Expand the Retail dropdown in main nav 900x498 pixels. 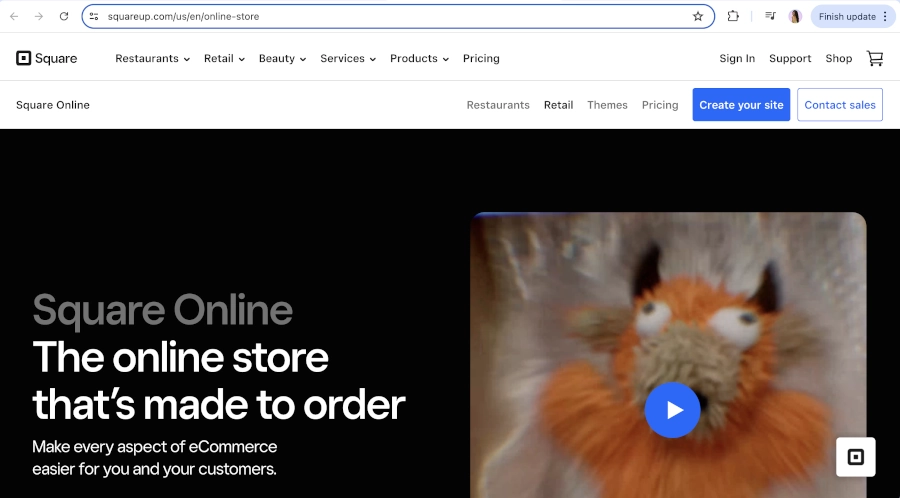224,58
